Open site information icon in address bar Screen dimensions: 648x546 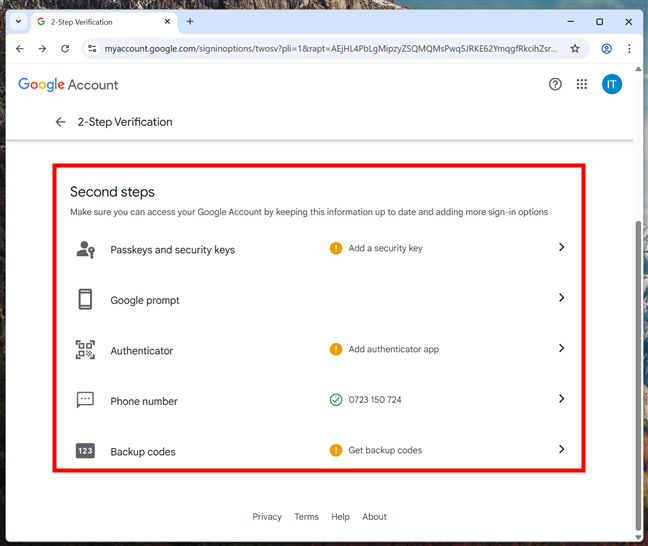[x=92, y=49]
